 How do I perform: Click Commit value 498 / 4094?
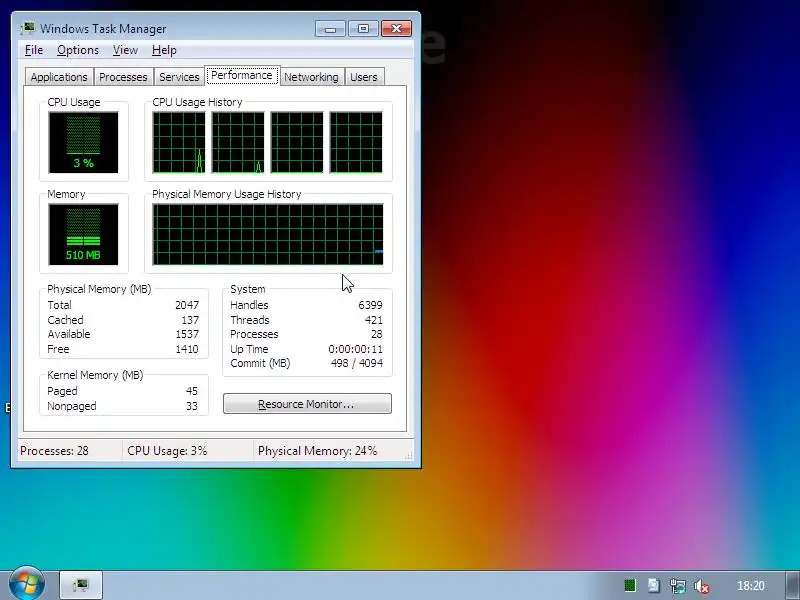point(357,363)
